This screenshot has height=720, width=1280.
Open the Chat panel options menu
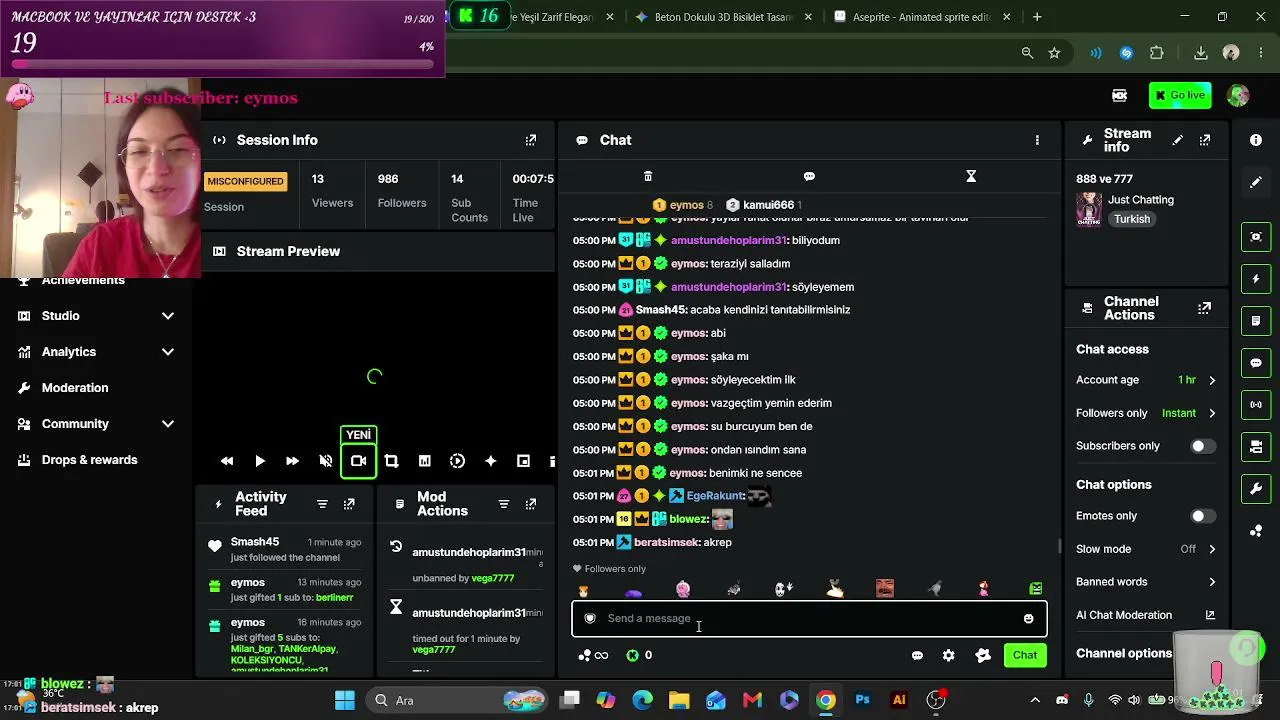coord(1037,140)
